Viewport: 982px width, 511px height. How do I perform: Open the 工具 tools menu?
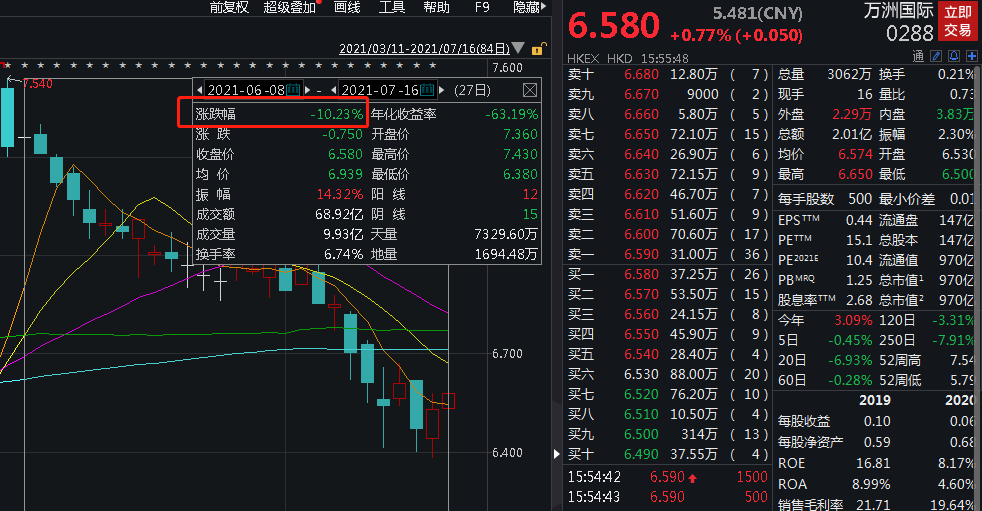pos(392,7)
